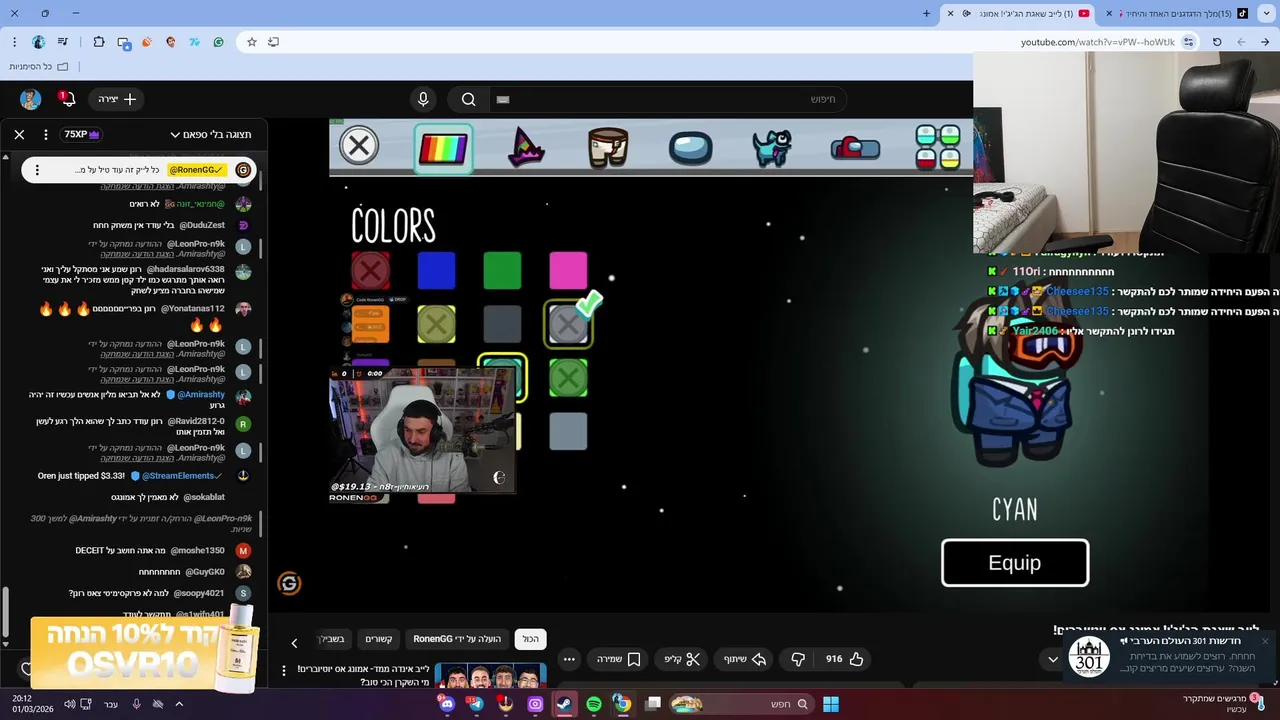This screenshot has width=1280, height=720.
Task: Expand the video description chevron
Action: (1053, 659)
